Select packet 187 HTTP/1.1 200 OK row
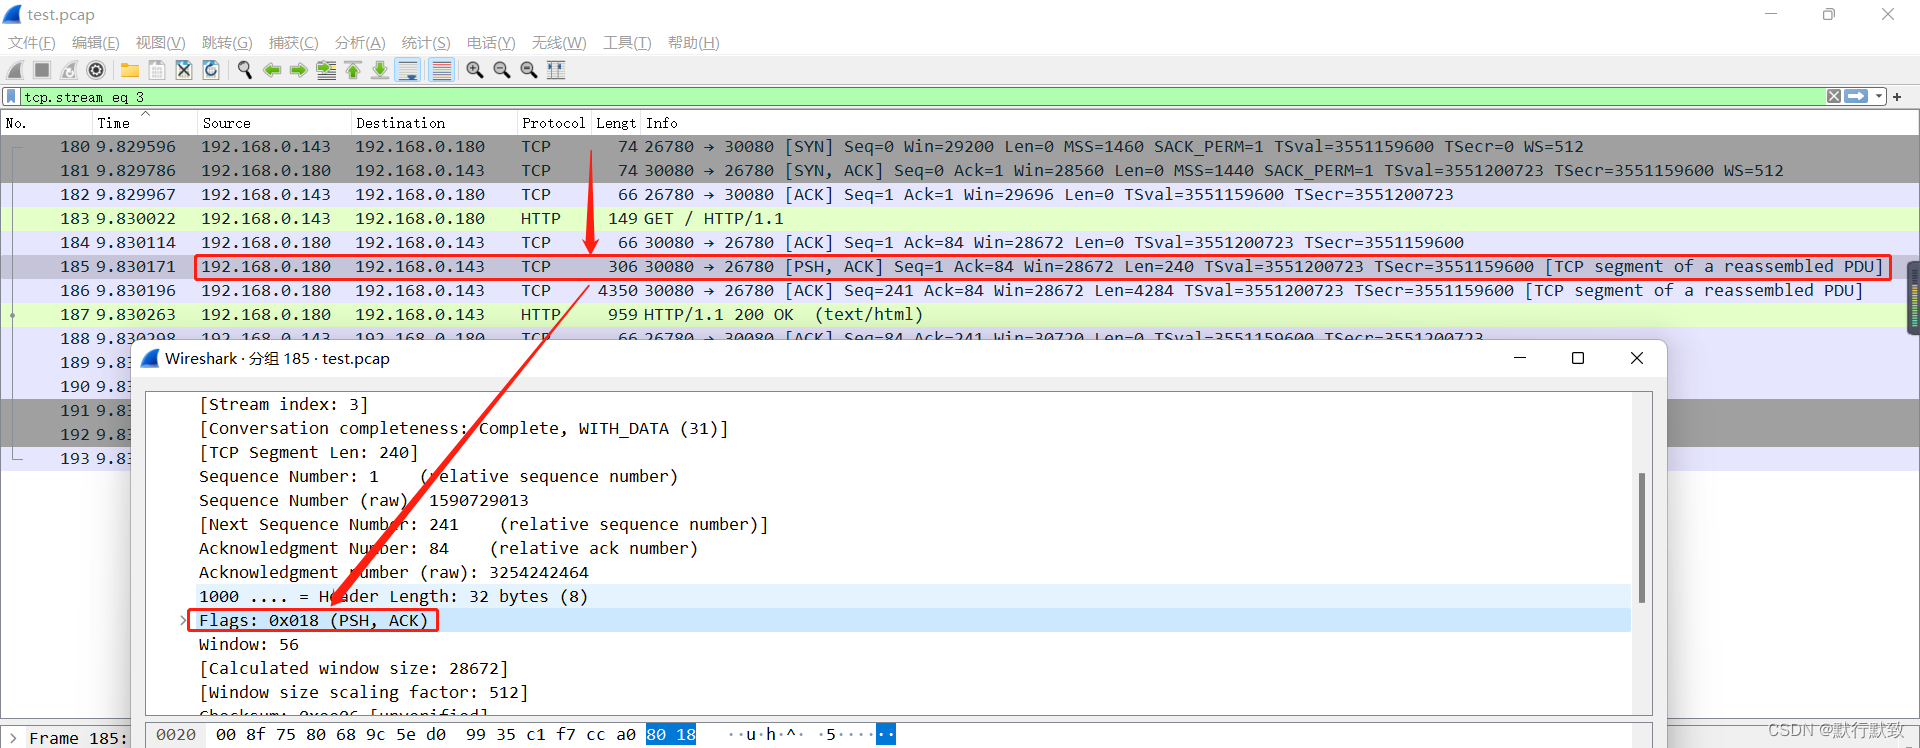The height and width of the screenshot is (748, 1920). (958, 315)
